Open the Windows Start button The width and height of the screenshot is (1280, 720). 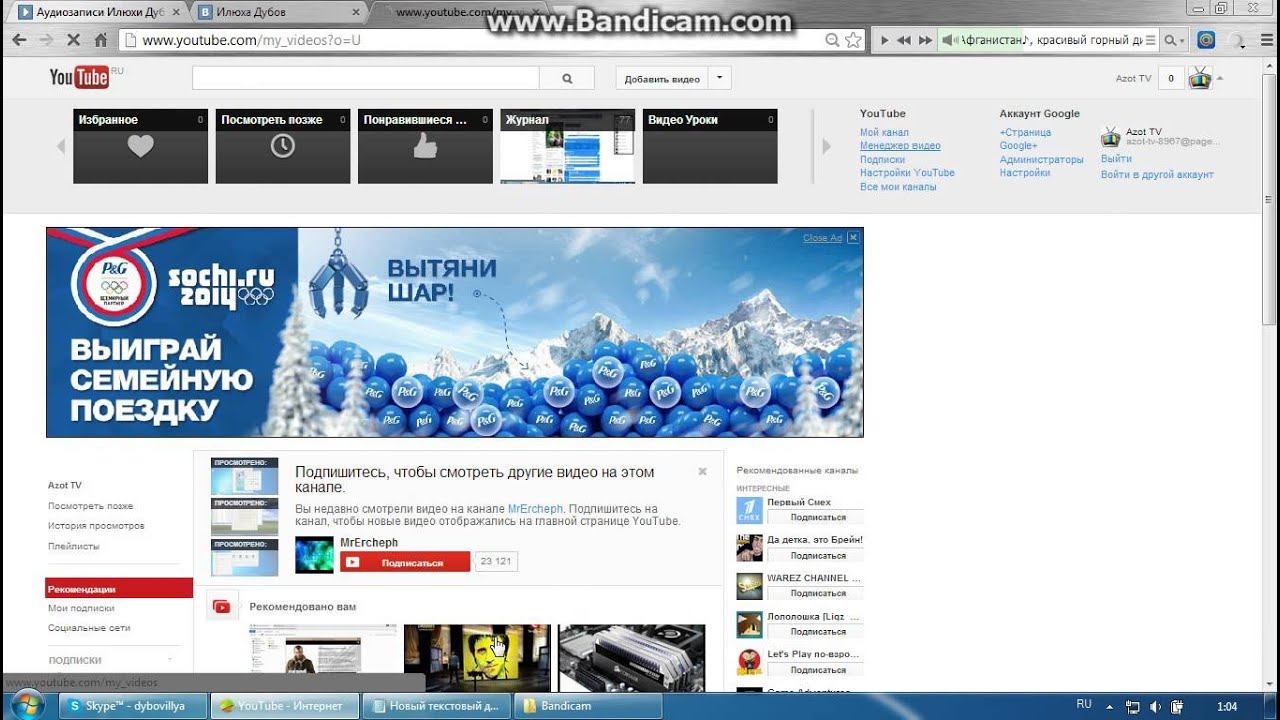28,705
